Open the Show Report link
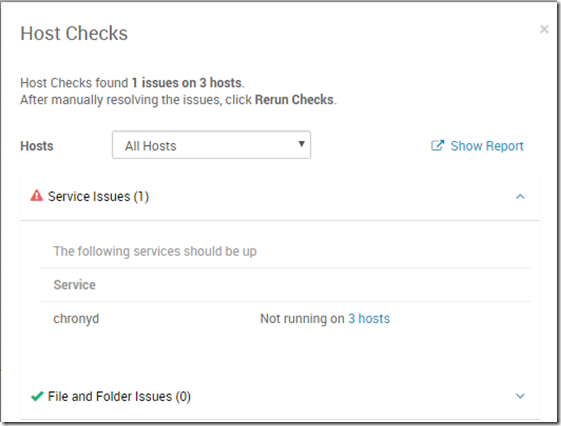Screen dimensions: 561x426 (x=487, y=146)
